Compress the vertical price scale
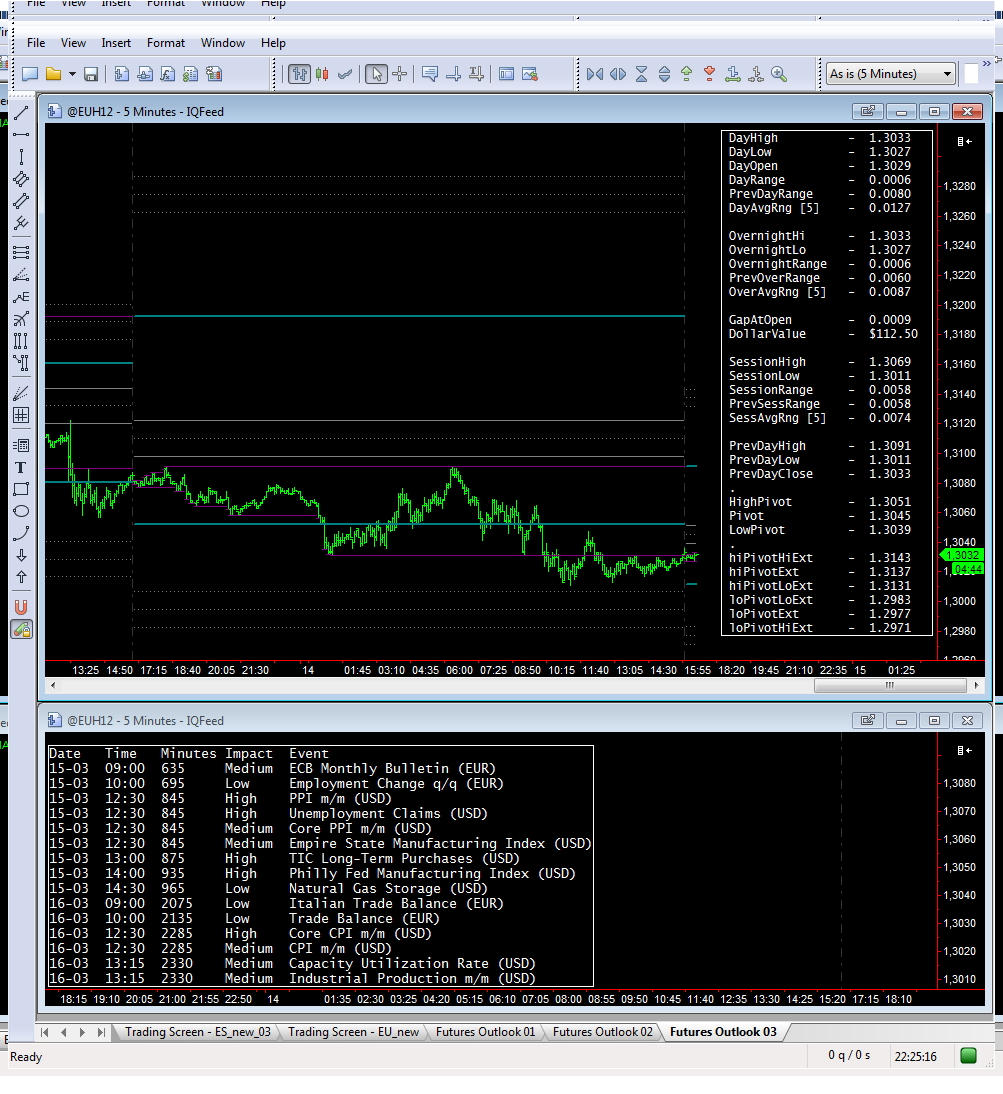This screenshot has height=1094, width=1003. [642, 74]
